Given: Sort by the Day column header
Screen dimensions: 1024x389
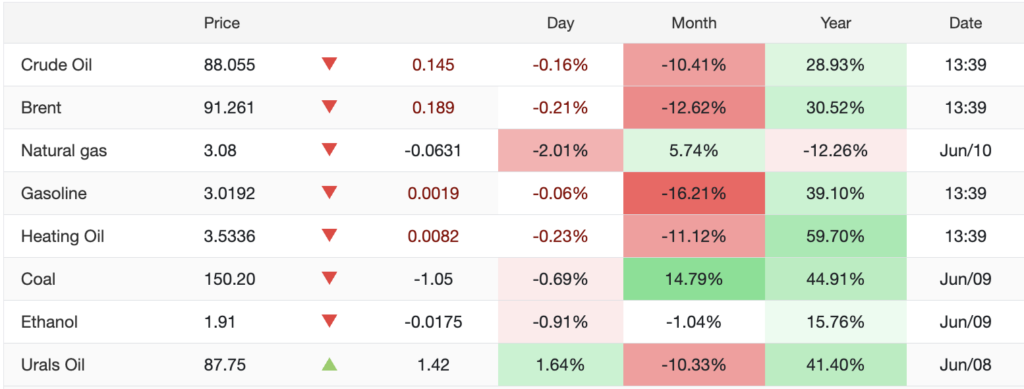Looking at the screenshot, I should [560, 23].
